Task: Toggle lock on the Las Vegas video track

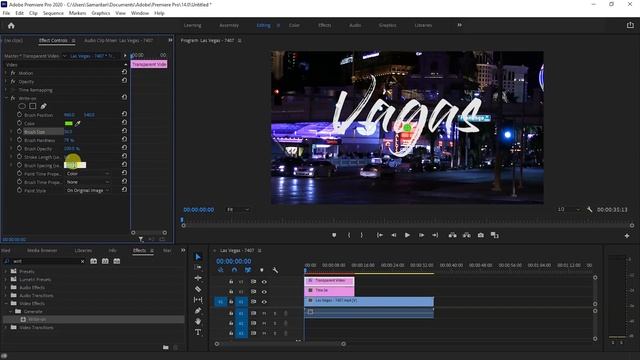Action: pyautogui.click(x=231, y=302)
